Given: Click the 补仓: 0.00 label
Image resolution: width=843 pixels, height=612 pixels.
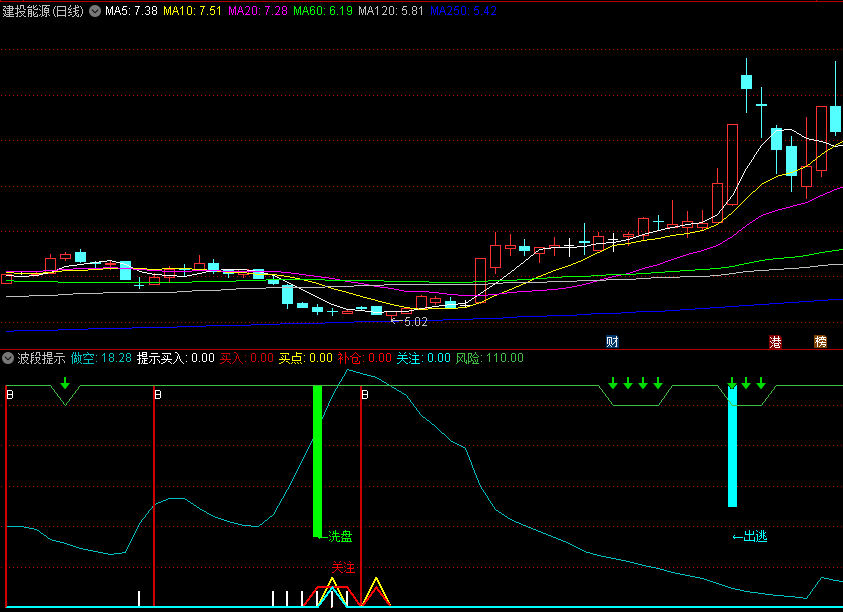Looking at the screenshot, I should point(365,358).
